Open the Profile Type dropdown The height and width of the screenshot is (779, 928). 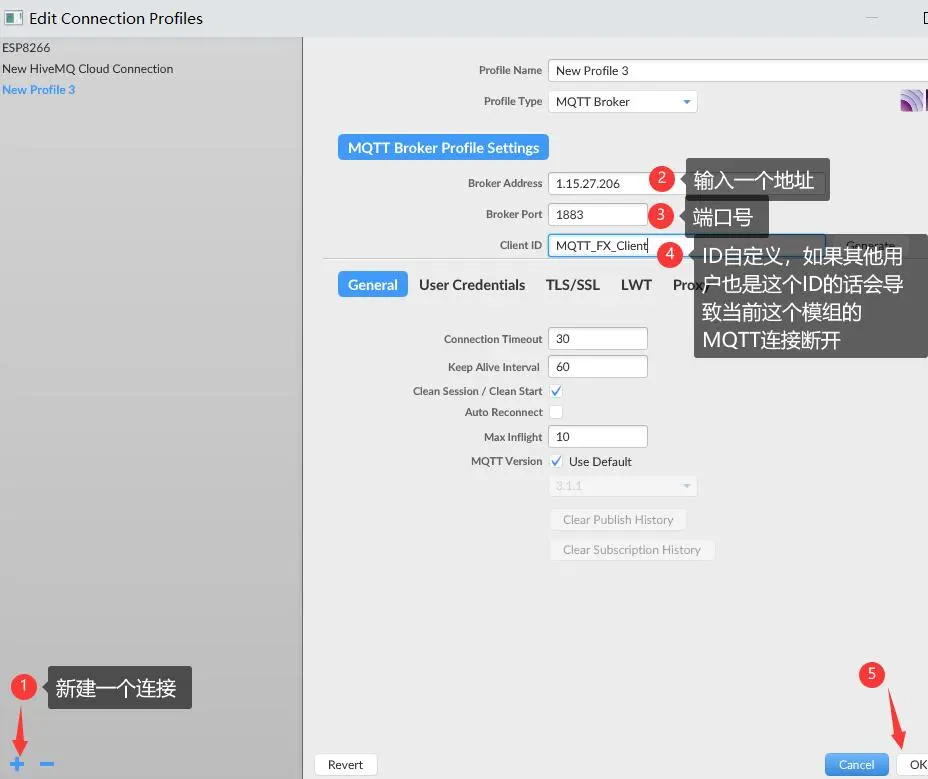click(622, 102)
